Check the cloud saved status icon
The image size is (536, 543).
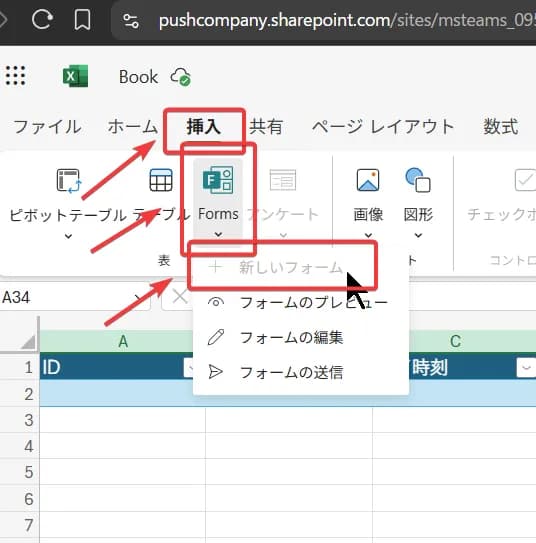180,77
